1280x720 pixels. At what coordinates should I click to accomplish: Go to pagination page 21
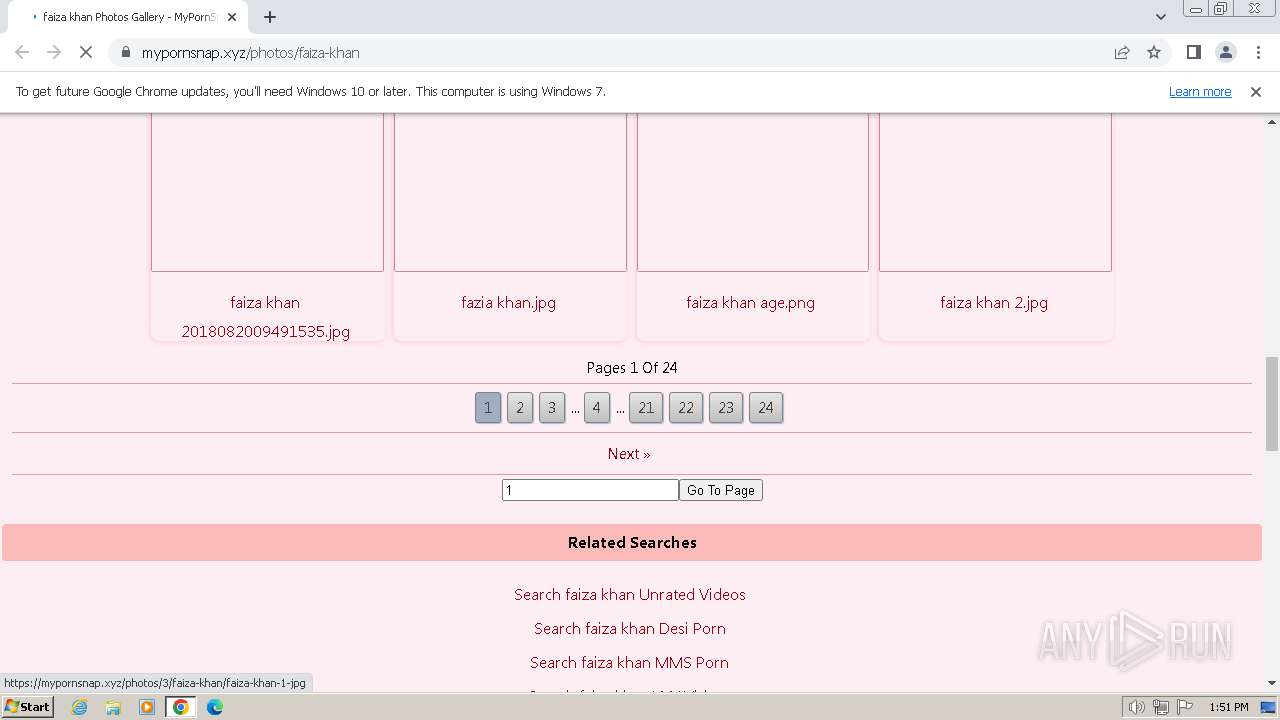coord(646,408)
